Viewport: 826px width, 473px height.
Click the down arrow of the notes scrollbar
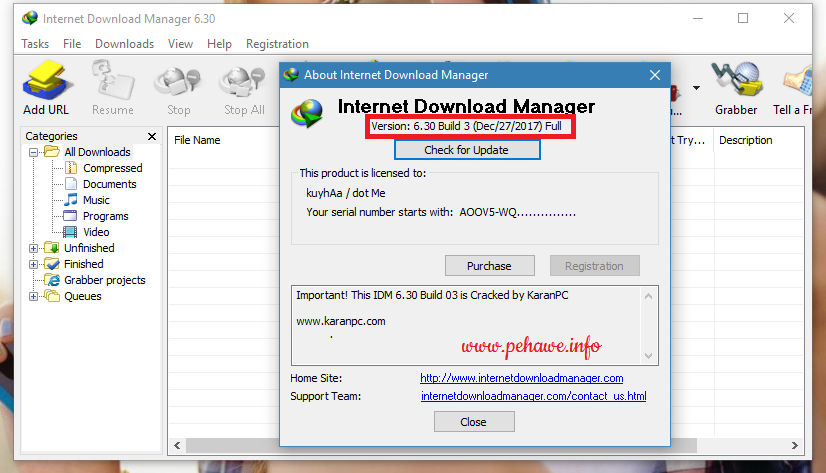point(648,356)
